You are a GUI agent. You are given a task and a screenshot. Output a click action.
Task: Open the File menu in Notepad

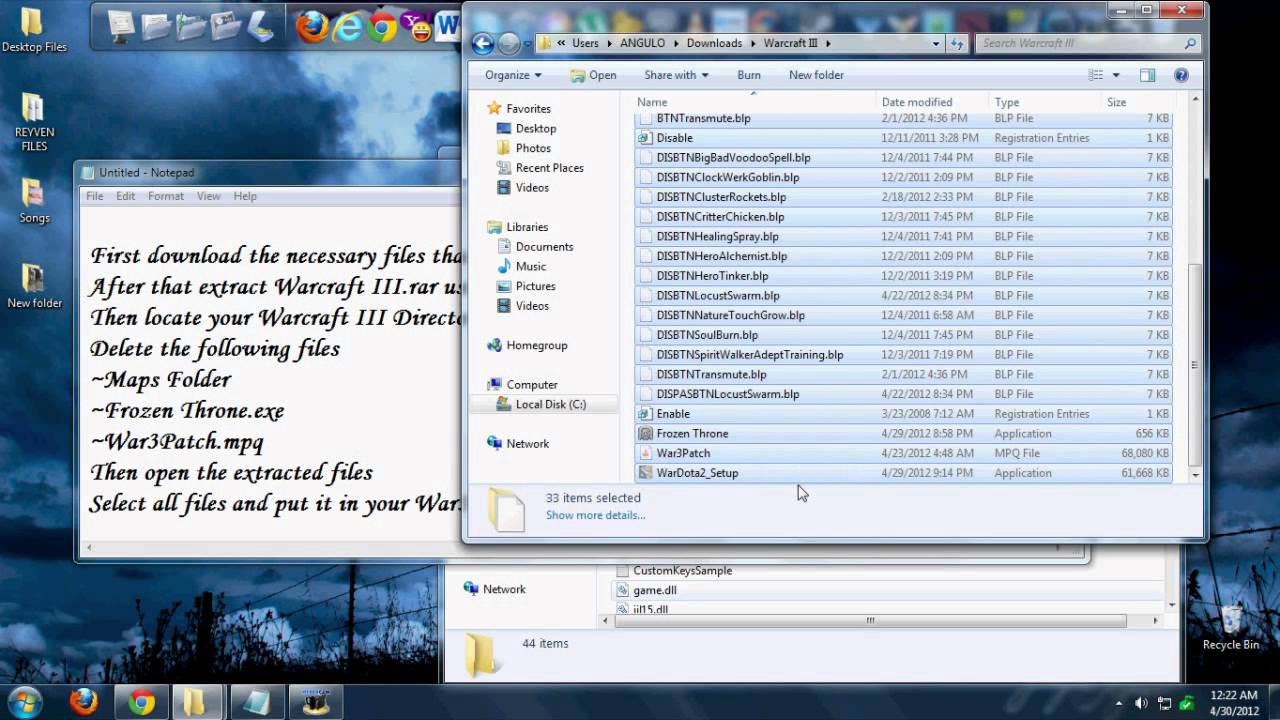[94, 196]
